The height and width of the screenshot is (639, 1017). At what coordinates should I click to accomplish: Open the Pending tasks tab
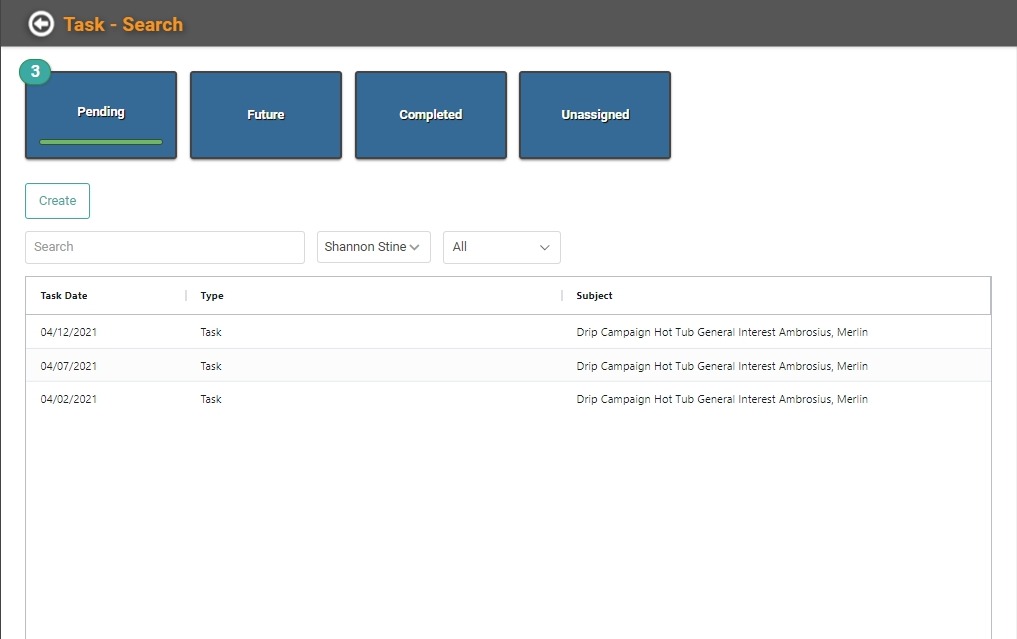(x=101, y=115)
